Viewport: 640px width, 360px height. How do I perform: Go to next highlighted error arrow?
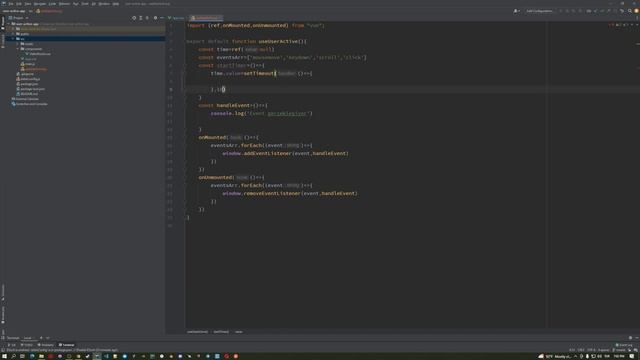point(636,25)
